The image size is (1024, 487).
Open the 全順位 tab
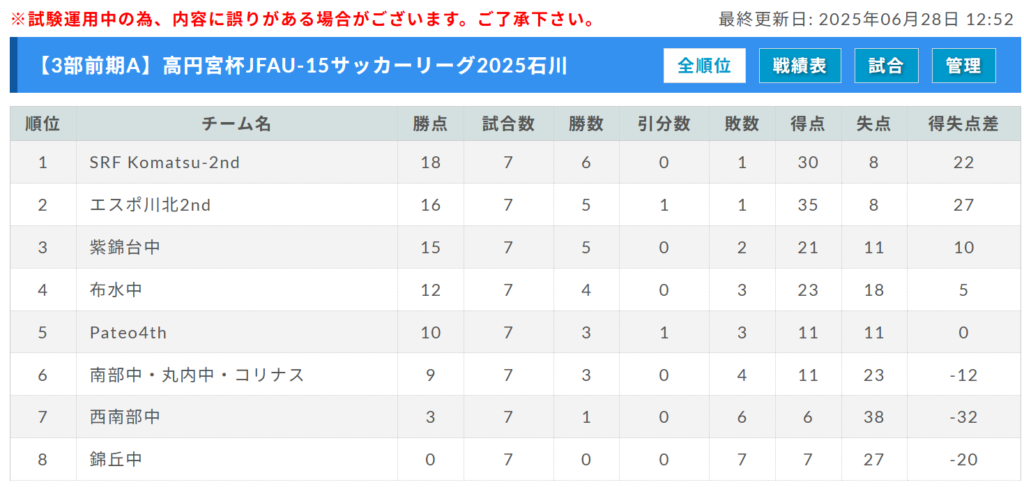pos(704,65)
